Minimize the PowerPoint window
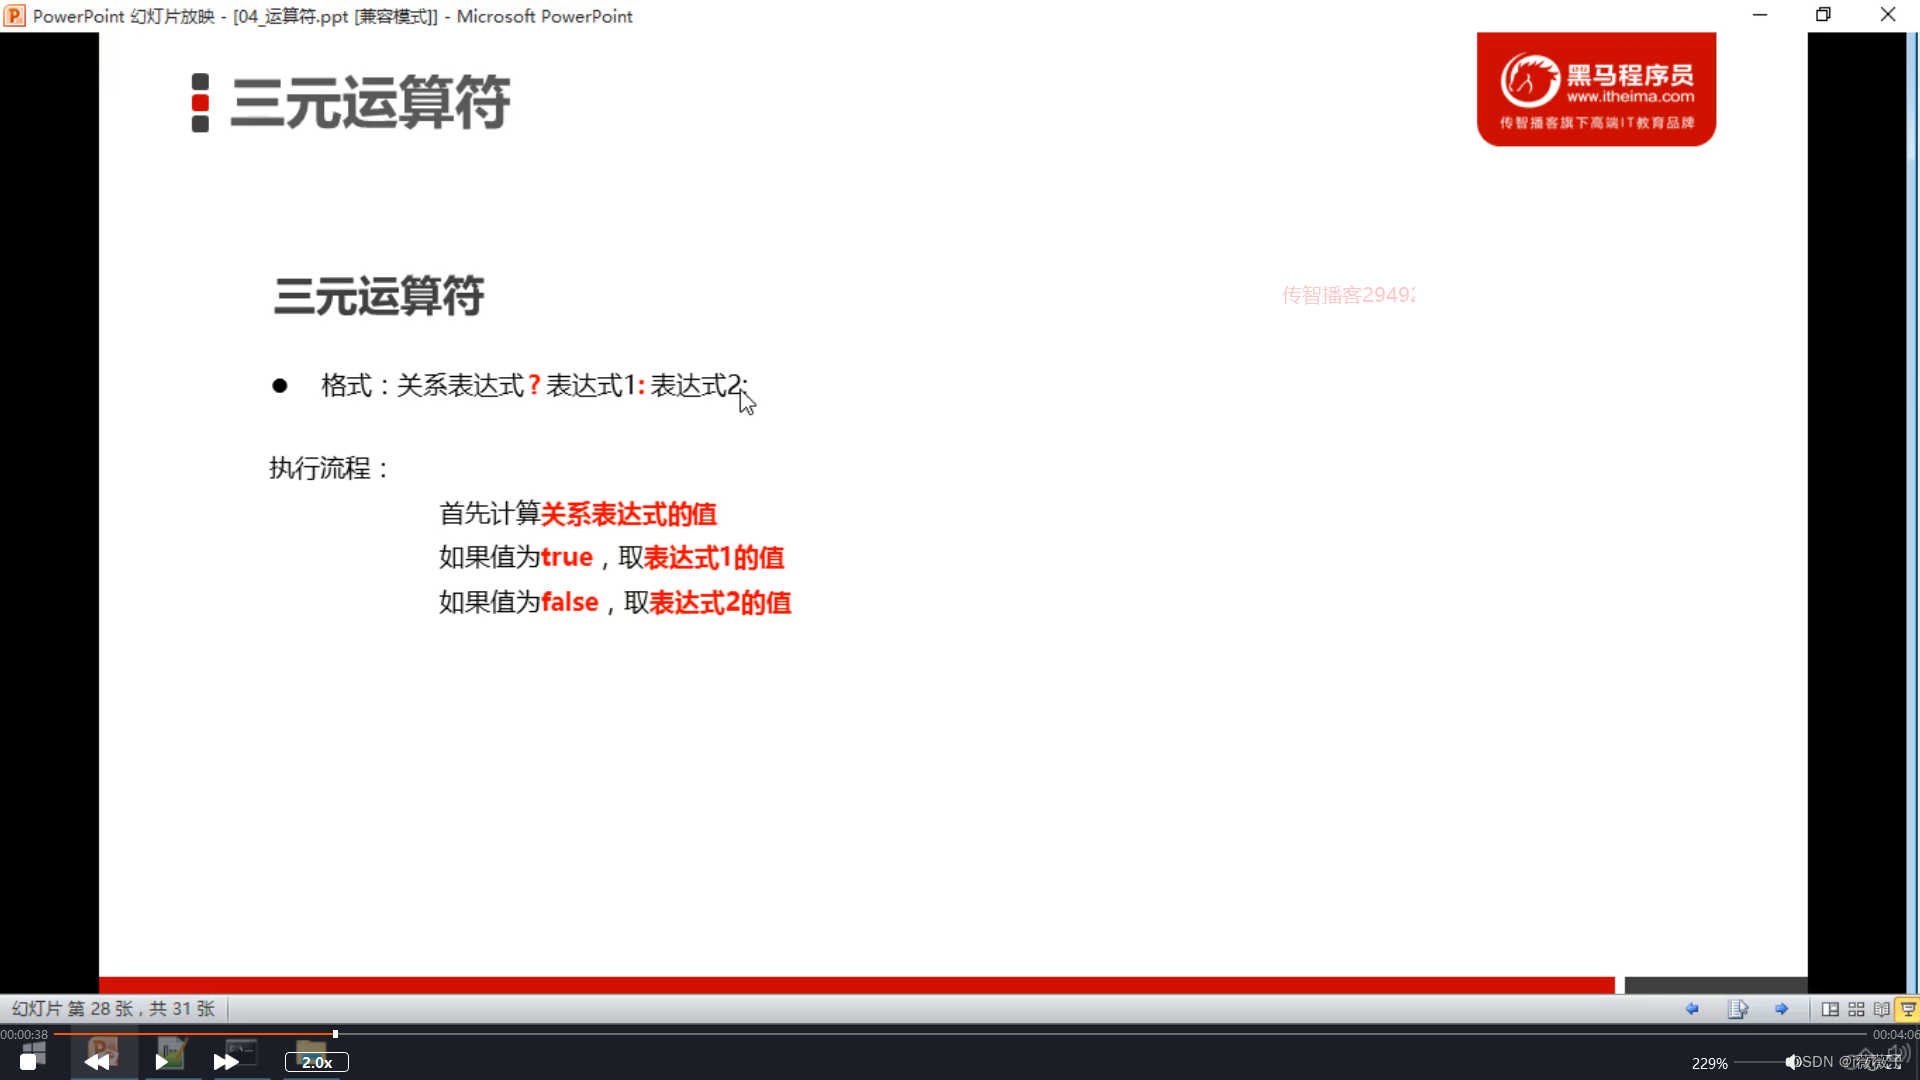Screen dimensions: 1920x1080 pos(1760,15)
